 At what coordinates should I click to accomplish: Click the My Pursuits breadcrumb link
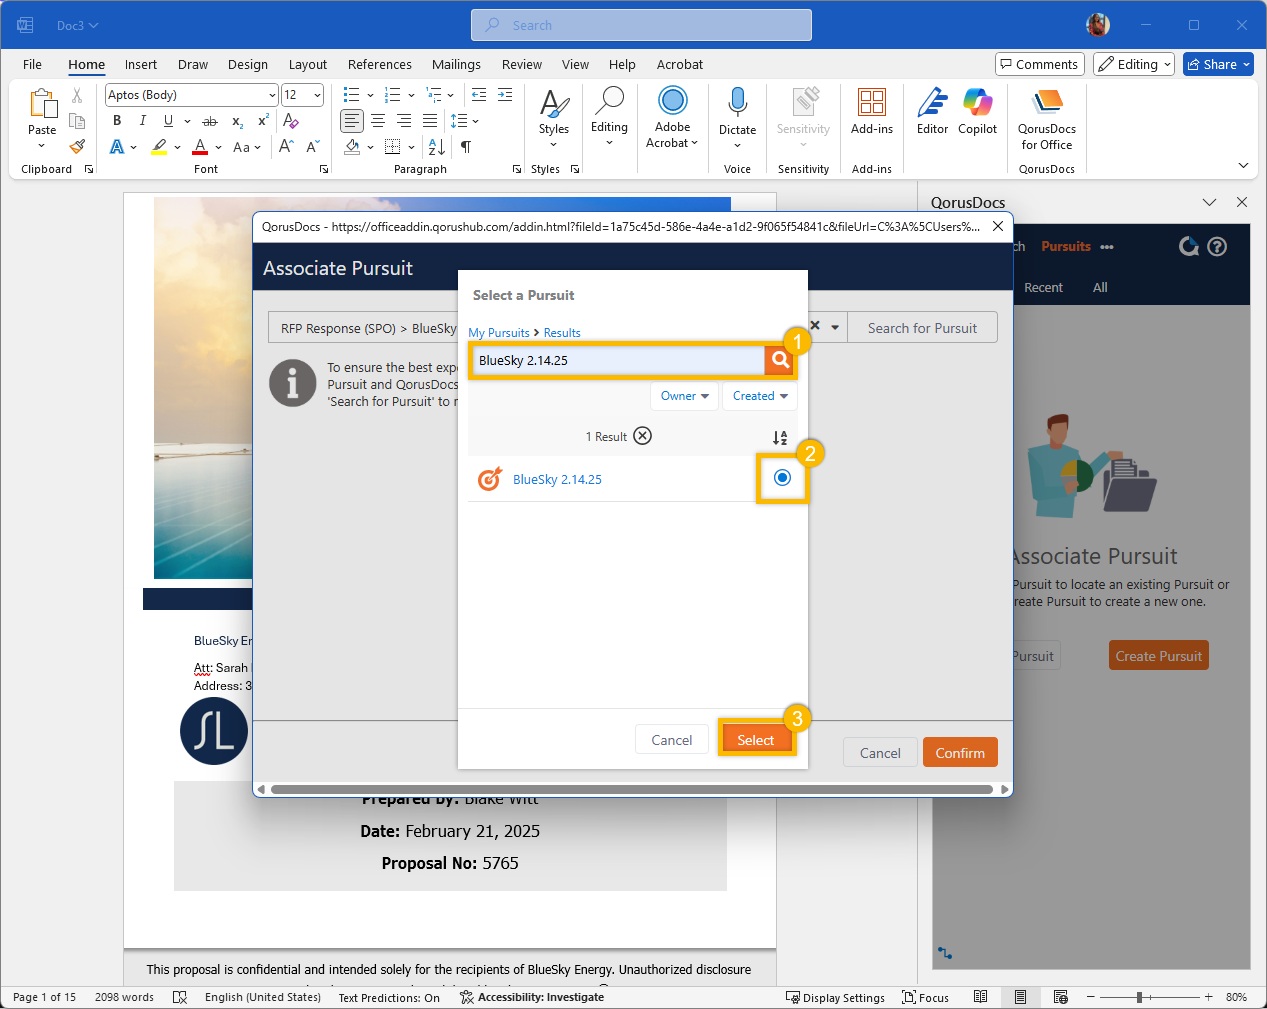pyautogui.click(x=499, y=333)
